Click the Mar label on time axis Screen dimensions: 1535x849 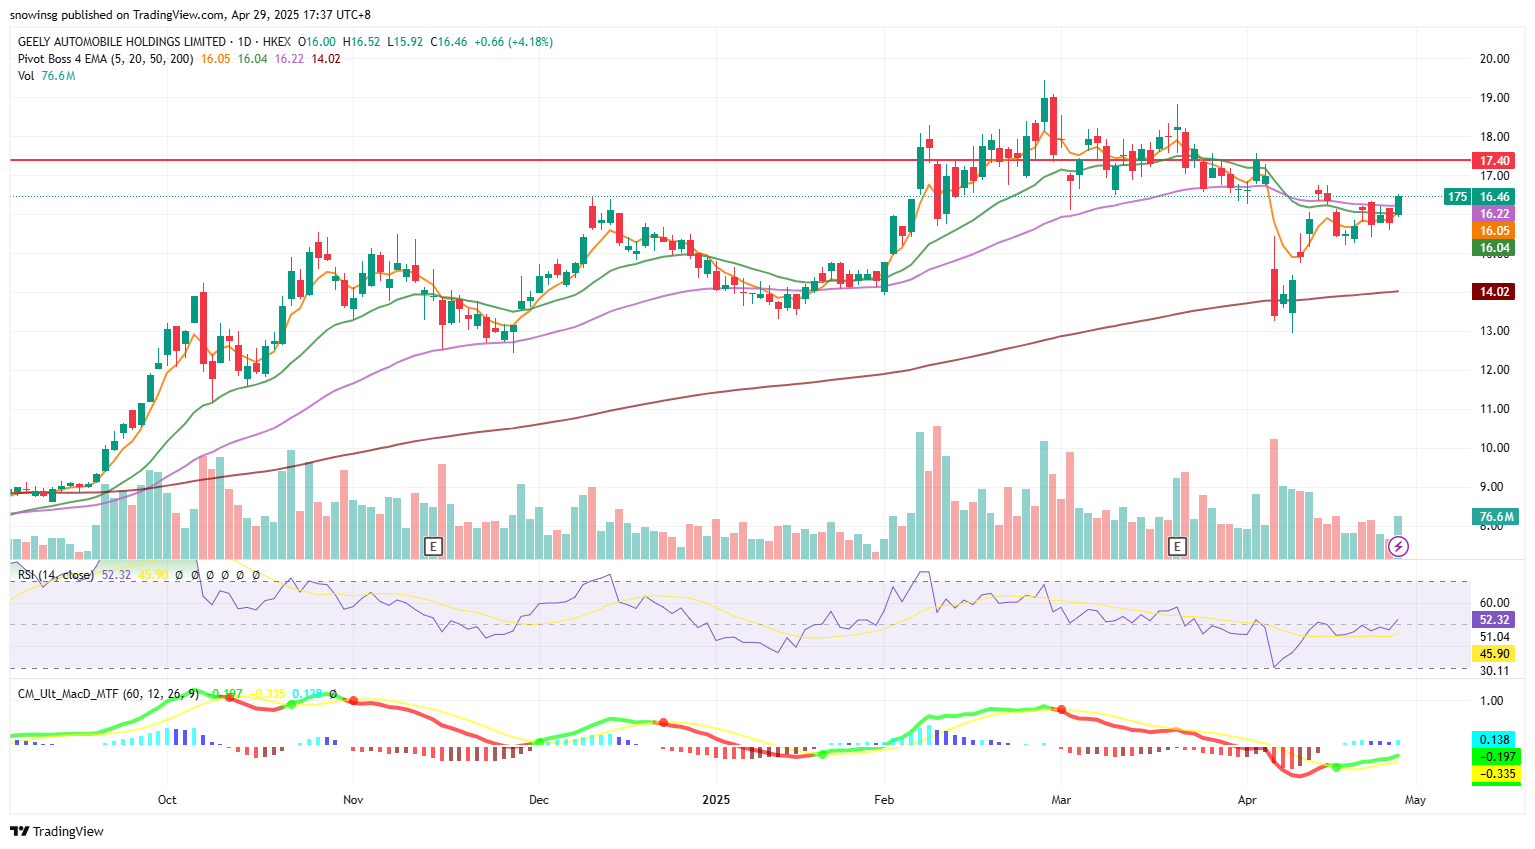pyautogui.click(x=1061, y=800)
